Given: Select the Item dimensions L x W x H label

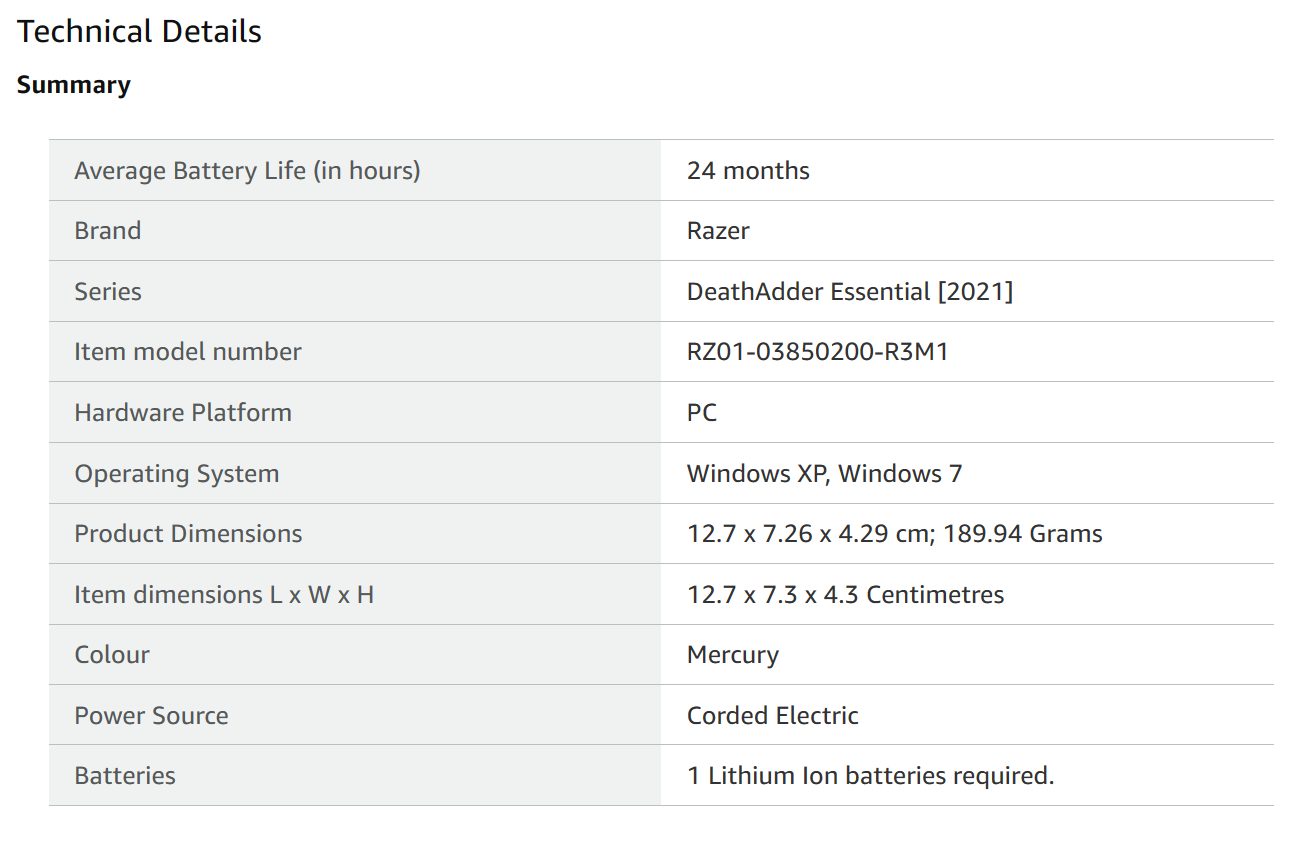Looking at the screenshot, I should tap(223, 594).
